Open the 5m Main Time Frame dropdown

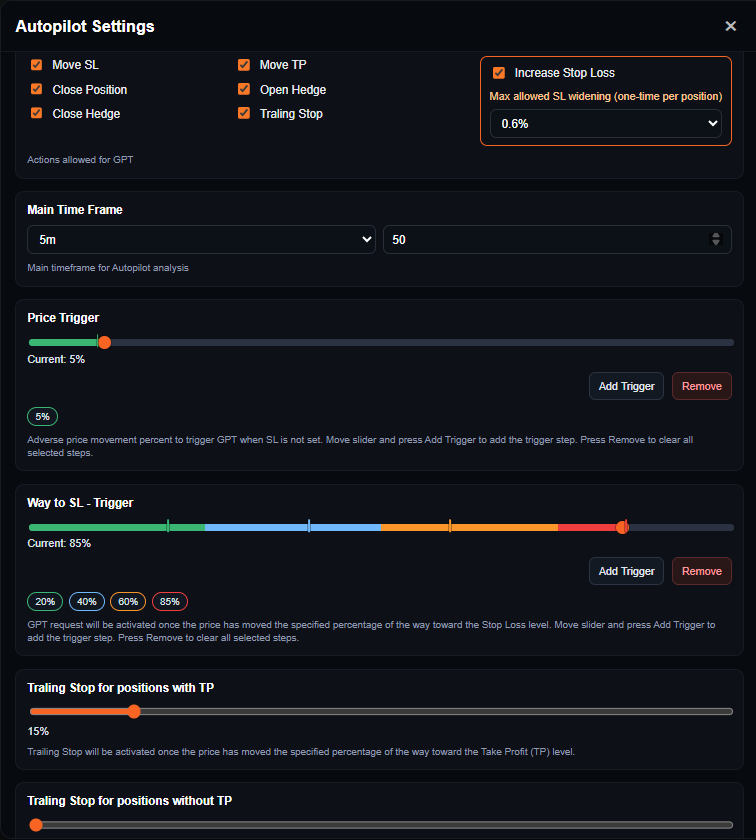point(201,239)
